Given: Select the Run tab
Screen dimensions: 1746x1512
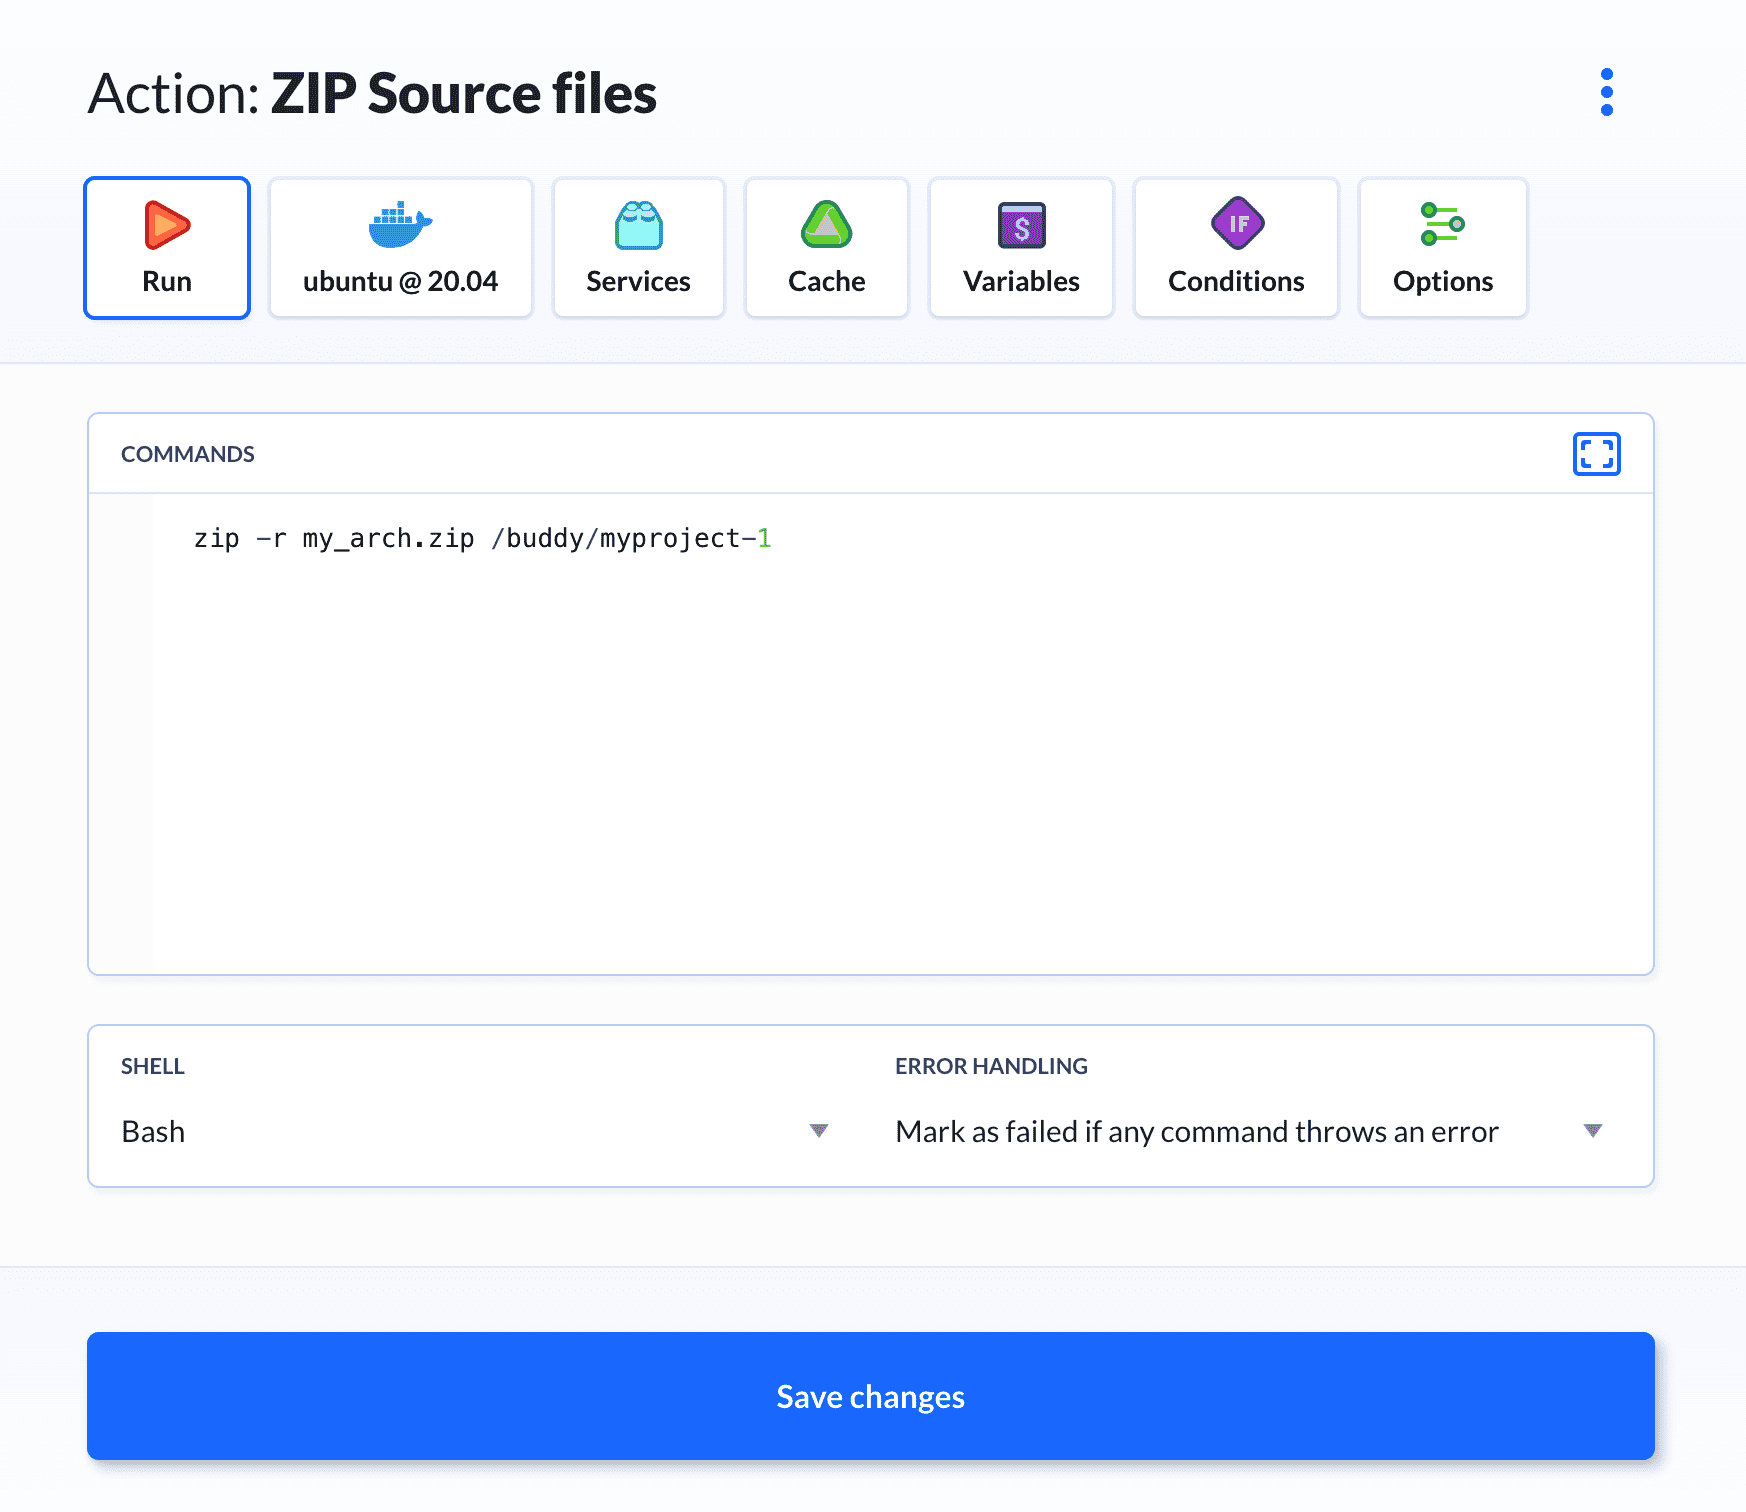Looking at the screenshot, I should coord(167,248).
